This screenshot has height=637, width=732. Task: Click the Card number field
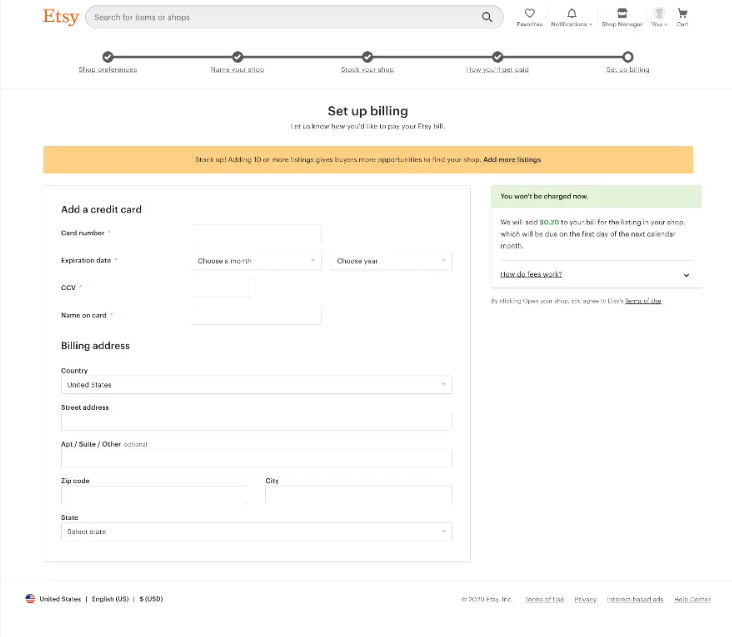[256, 234]
